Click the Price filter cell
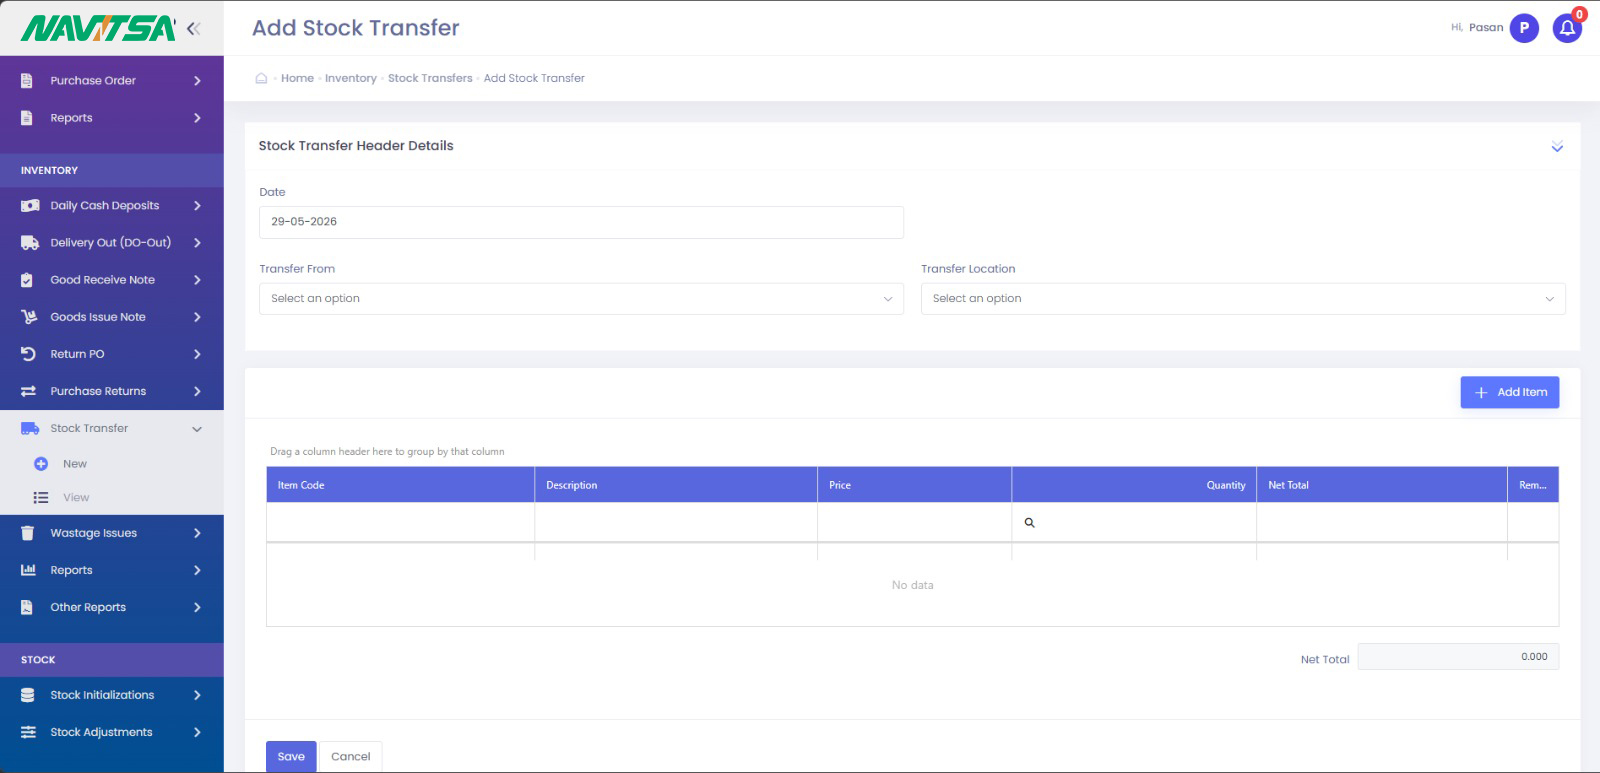Screen dimensions: 1600x773 (915, 522)
